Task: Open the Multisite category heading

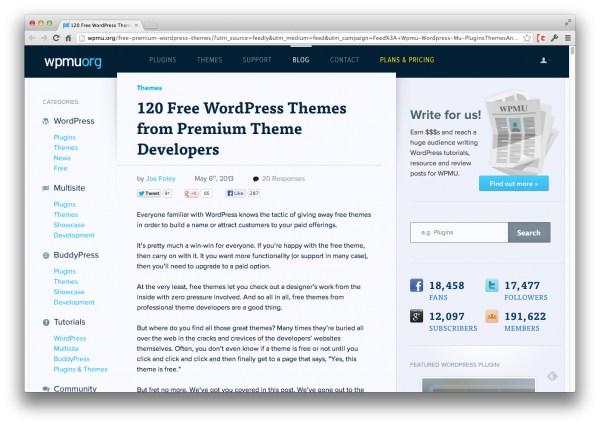Action: [x=69, y=188]
